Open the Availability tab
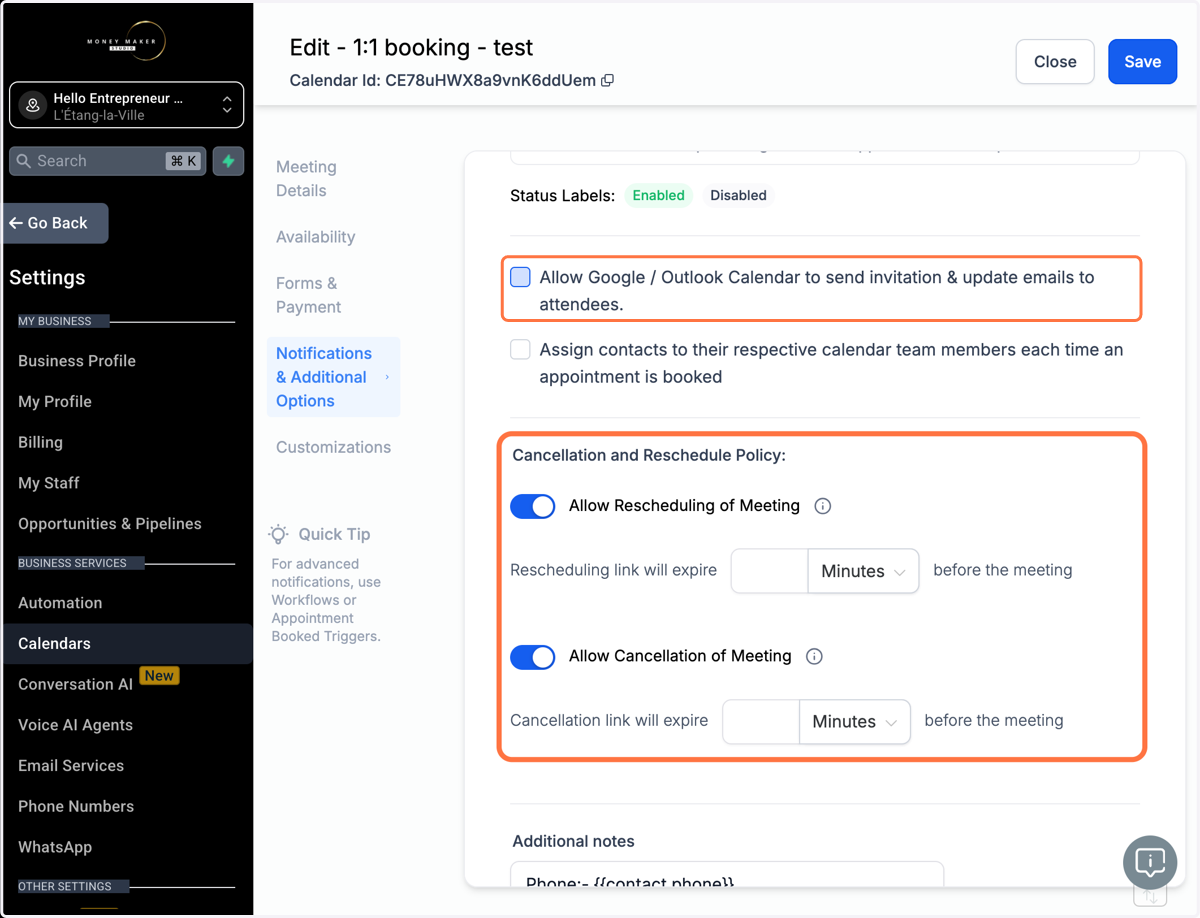 (x=316, y=237)
